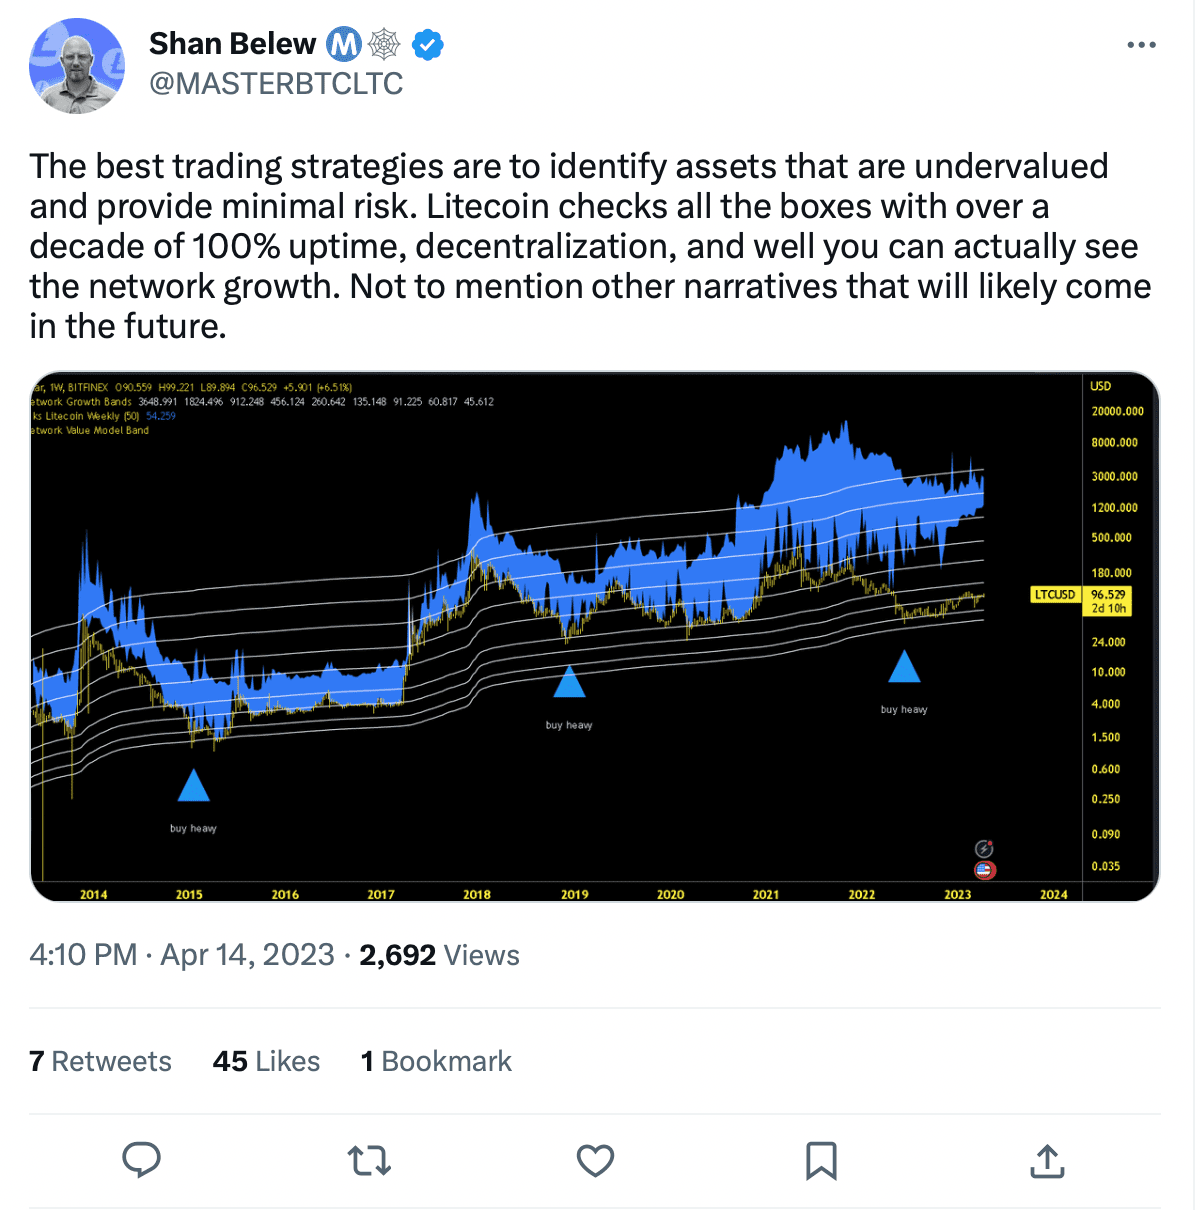Click the reply speech bubble icon

[141, 1160]
